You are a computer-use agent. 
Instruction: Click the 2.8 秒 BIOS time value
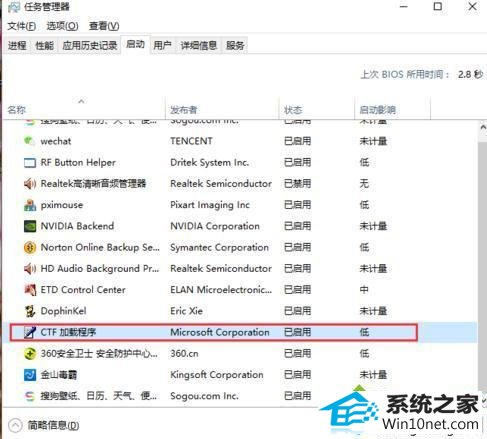pos(470,74)
